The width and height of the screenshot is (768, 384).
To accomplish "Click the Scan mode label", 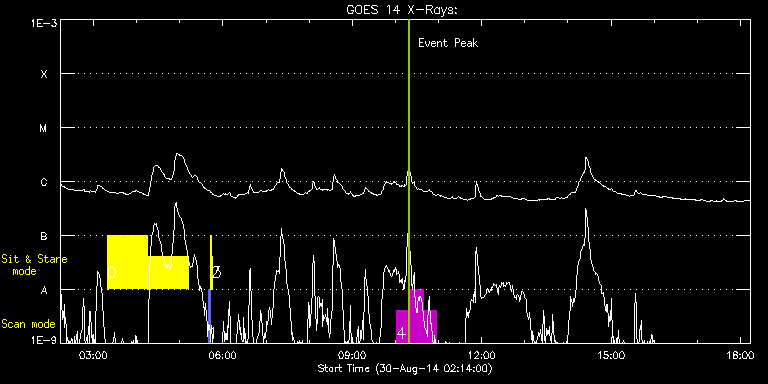I will pyautogui.click(x=28, y=324).
